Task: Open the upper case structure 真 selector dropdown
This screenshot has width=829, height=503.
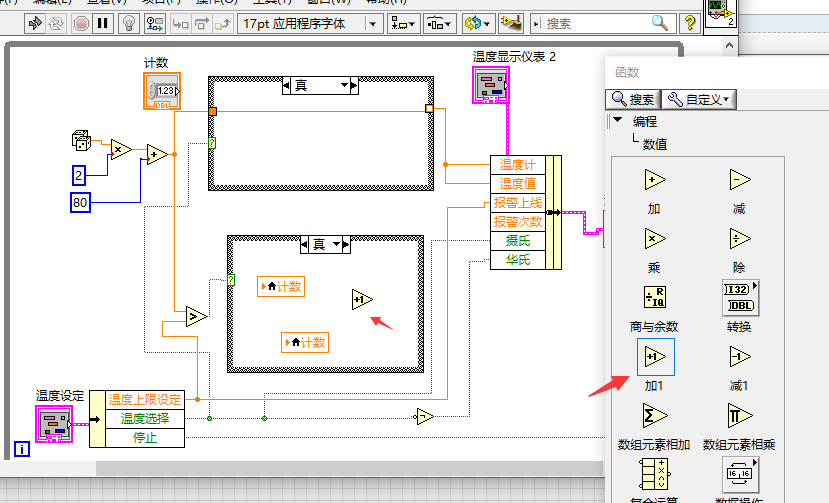Action: pos(344,85)
